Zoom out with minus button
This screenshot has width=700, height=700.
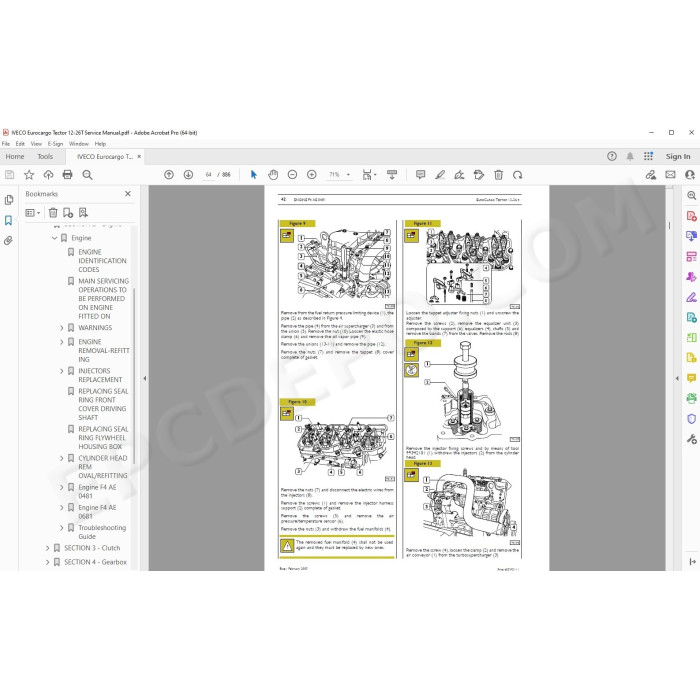click(x=292, y=175)
